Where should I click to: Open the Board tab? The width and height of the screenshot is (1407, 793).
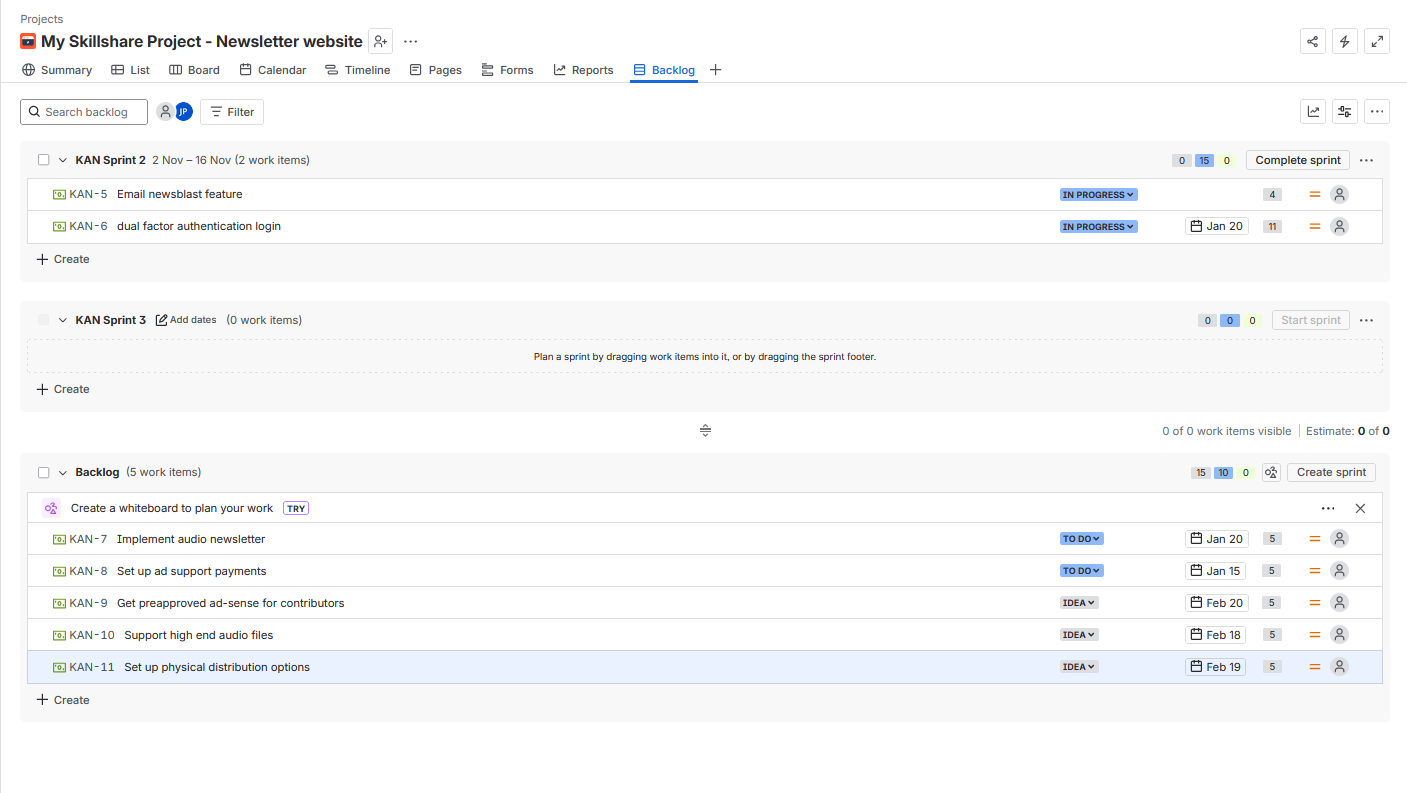[x=194, y=70]
